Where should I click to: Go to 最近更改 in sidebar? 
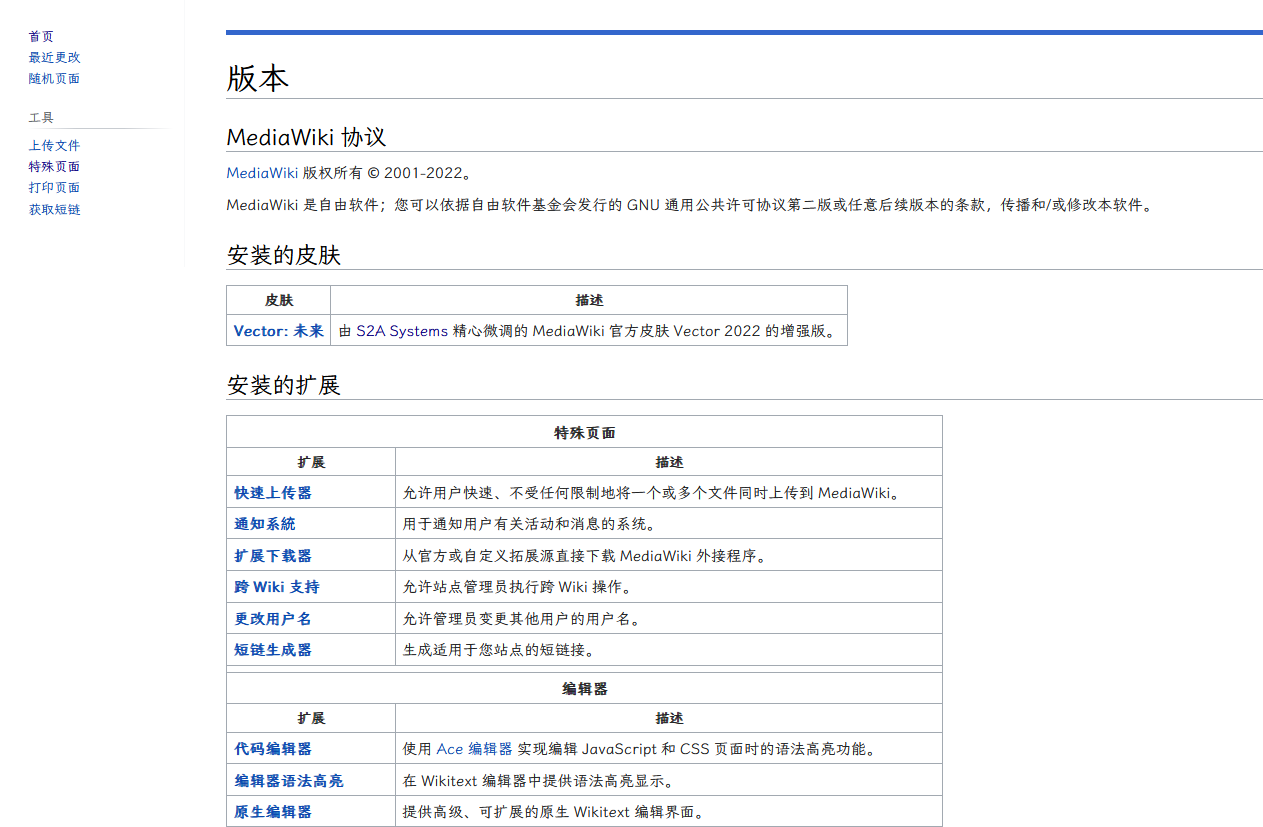[54, 57]
